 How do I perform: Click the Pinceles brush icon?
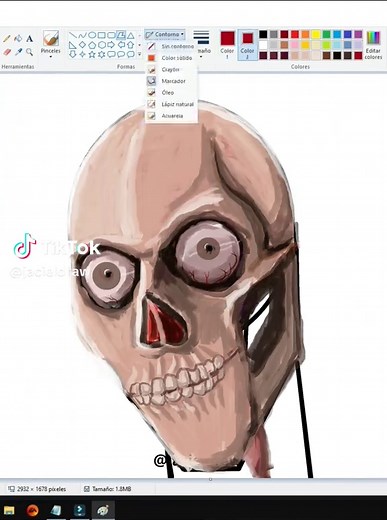(x=51, y=38)
